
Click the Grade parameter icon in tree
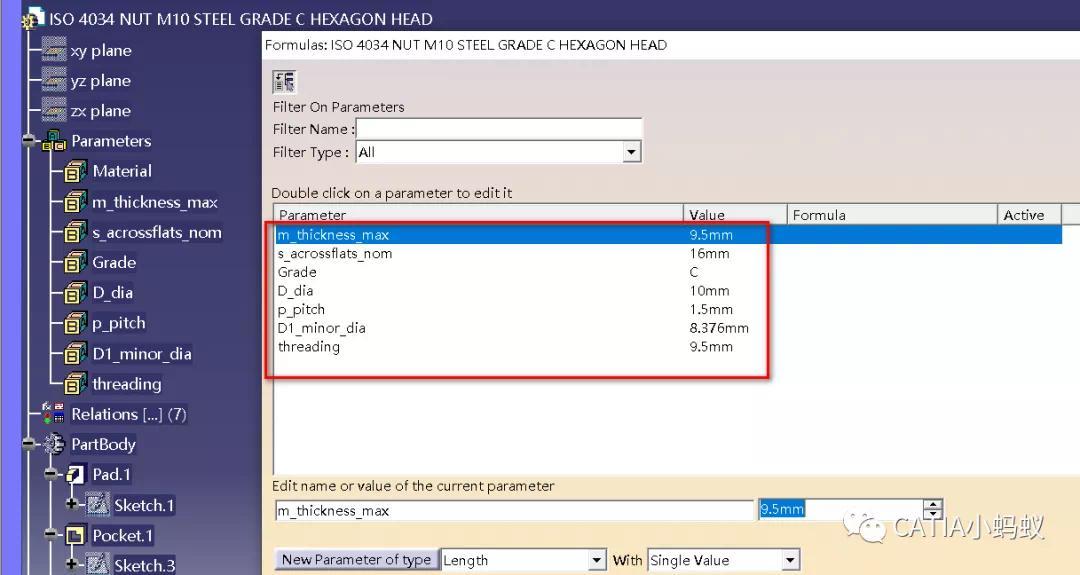click(x=75, y=262)
